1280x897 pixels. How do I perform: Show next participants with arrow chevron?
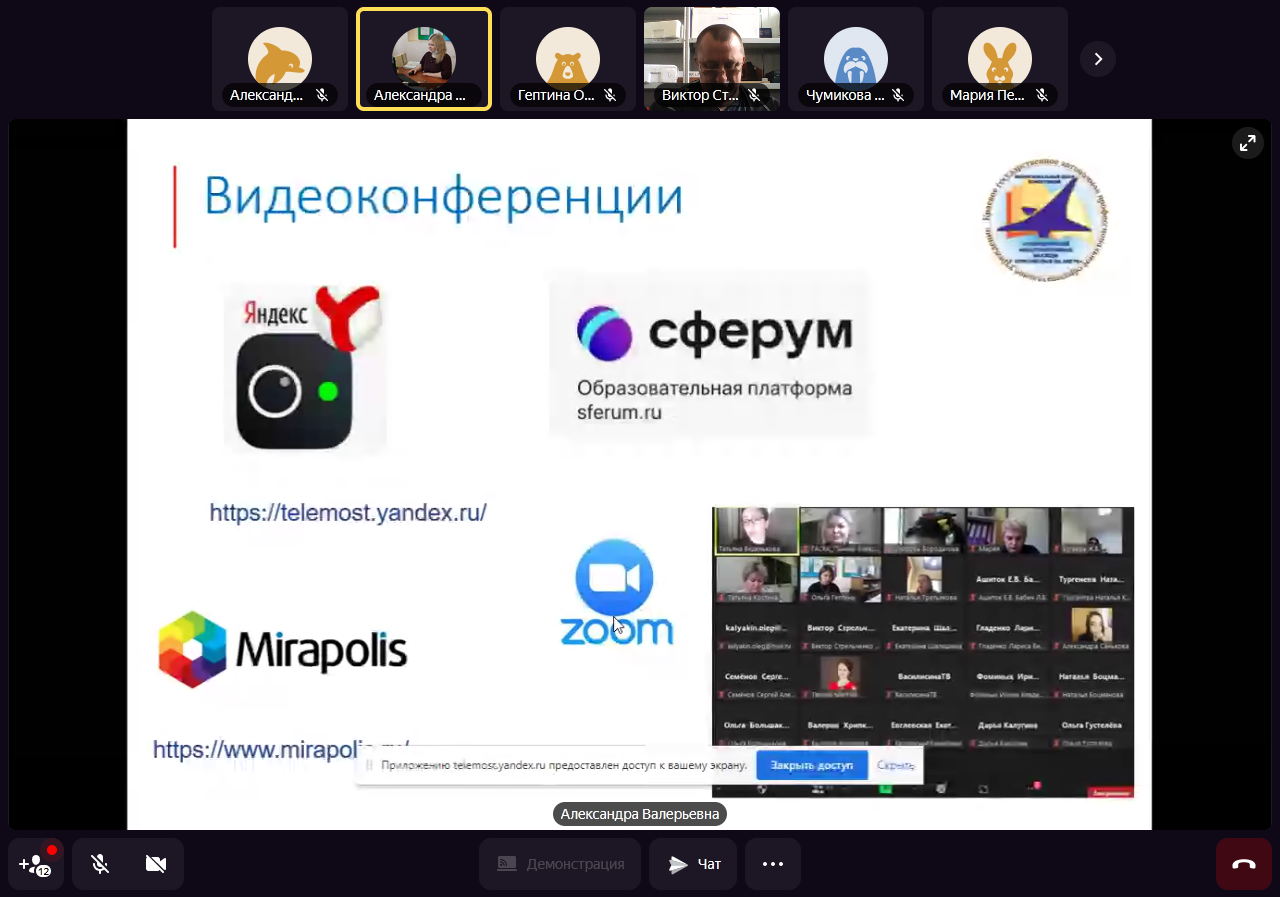pos(1098,59)
